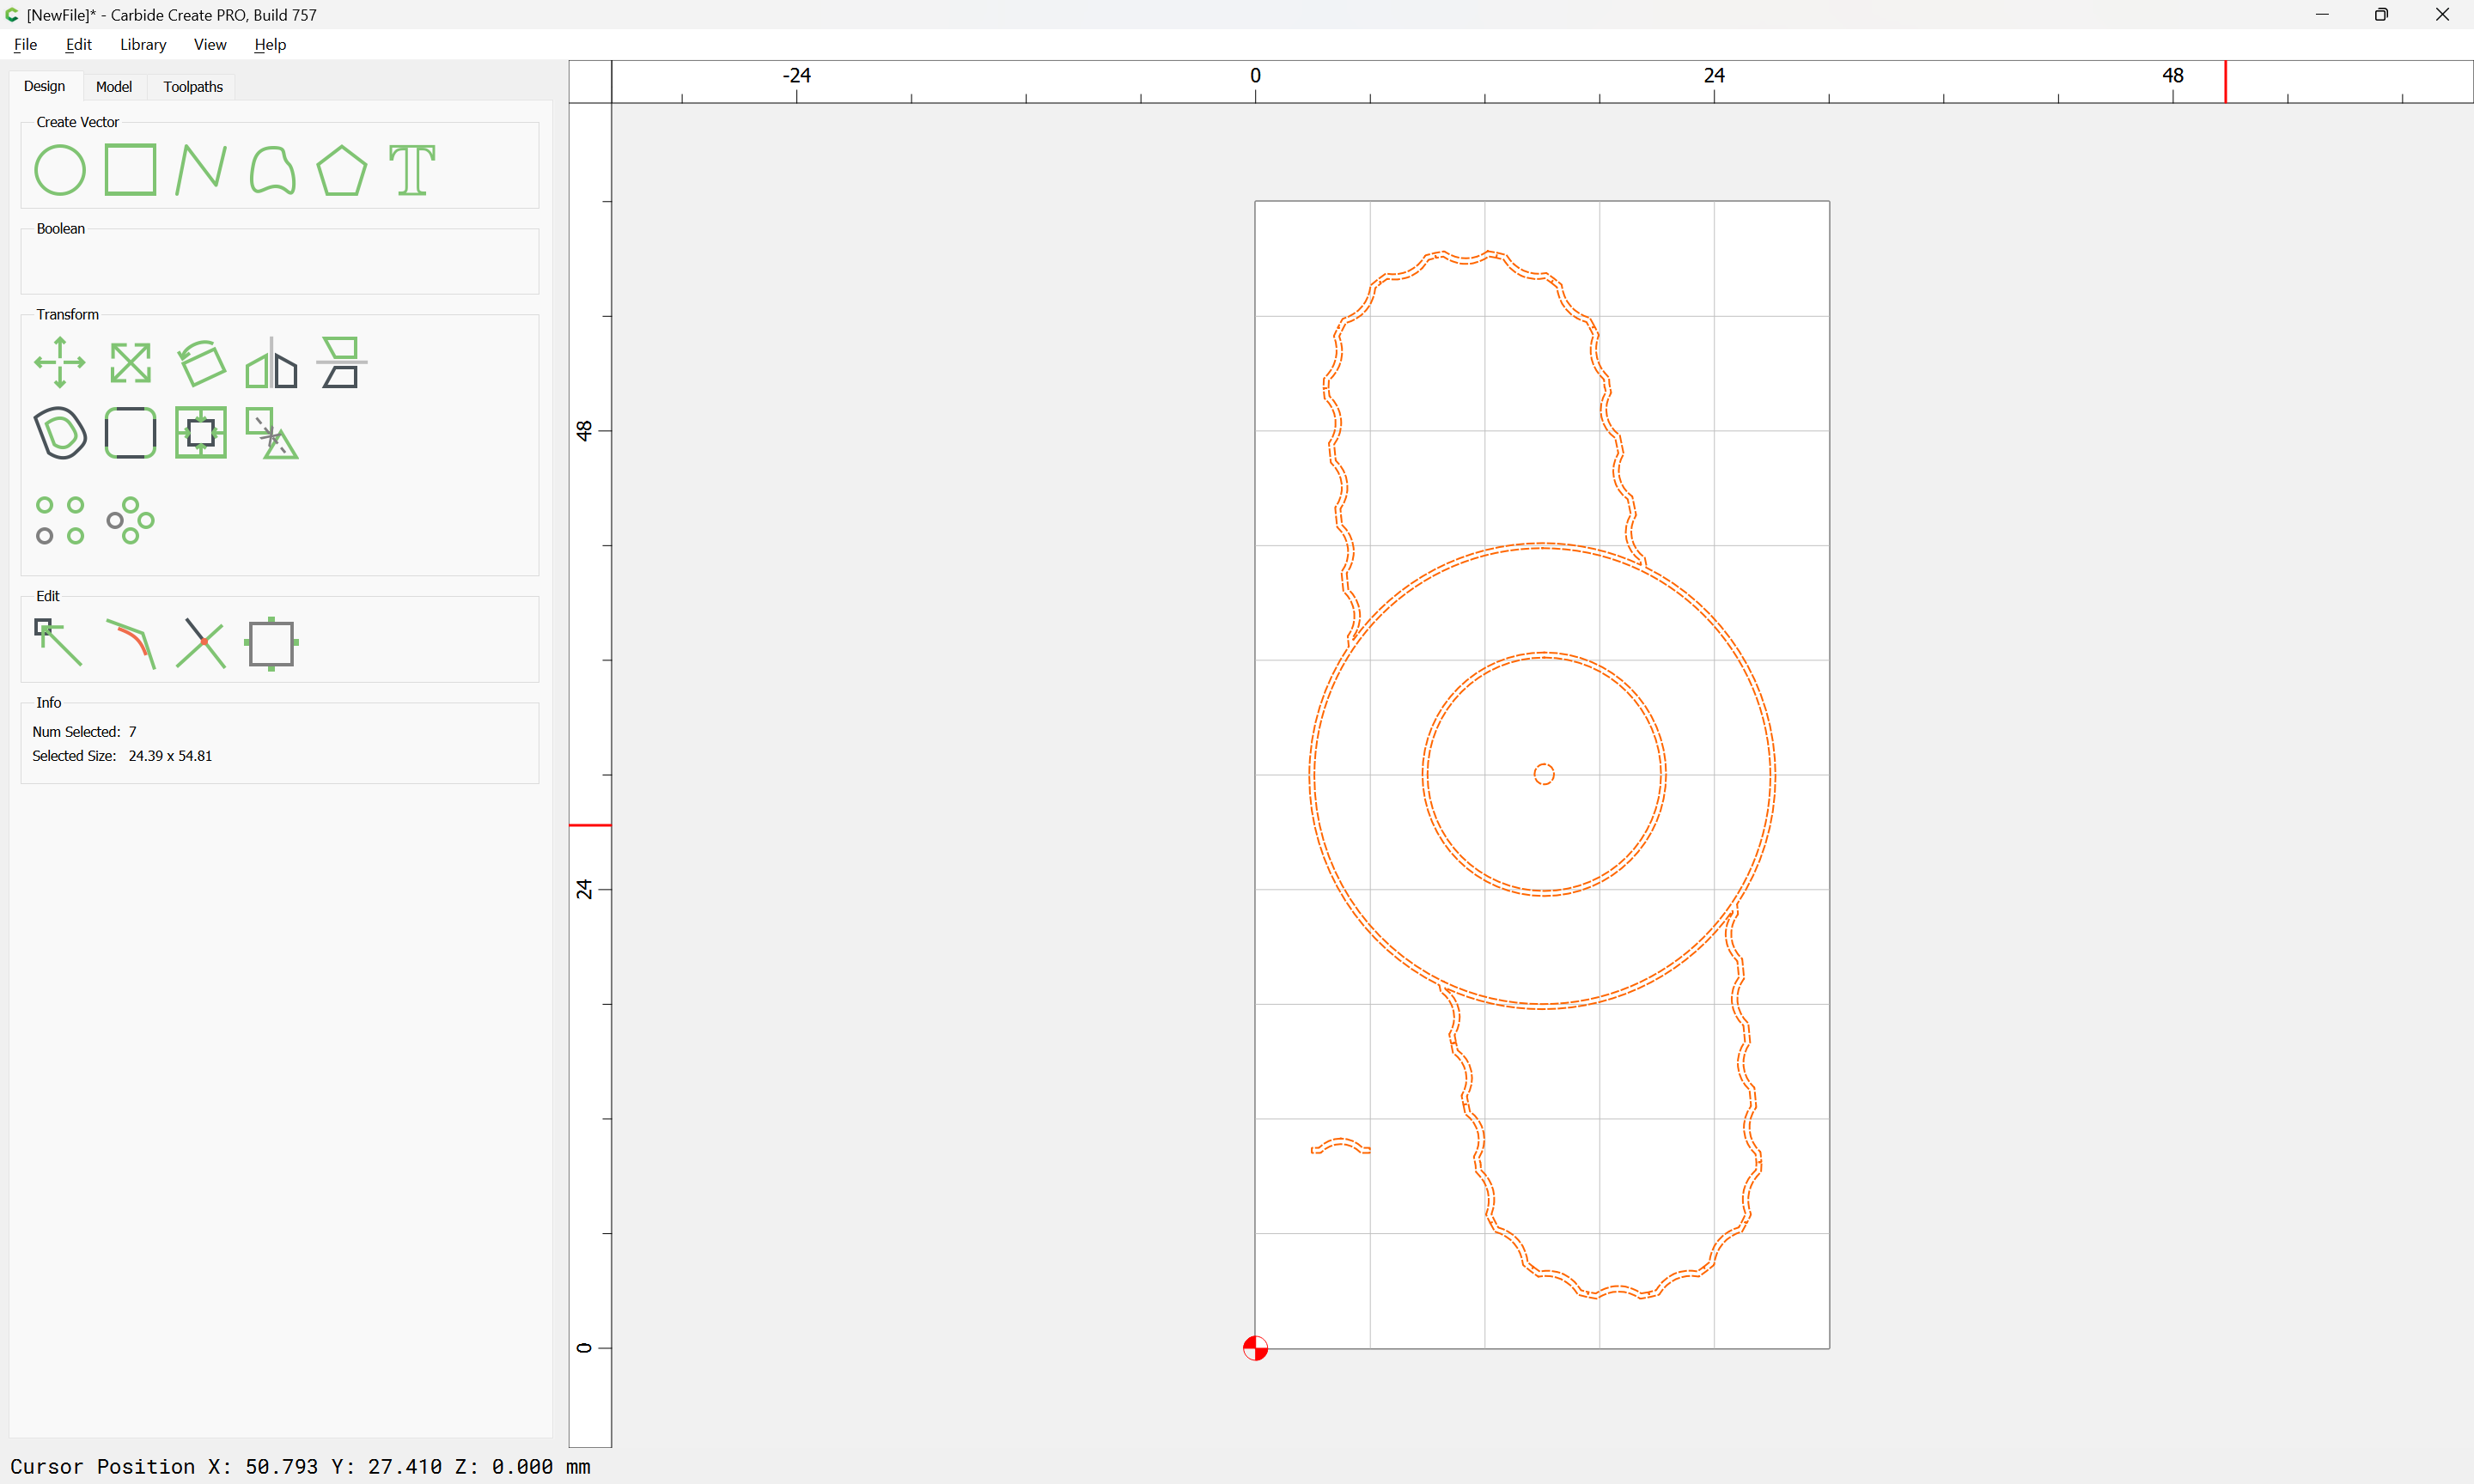Screen dimensions: 2474x1484
Task: Open the Circular Array tool
Action: pos(130,520)
